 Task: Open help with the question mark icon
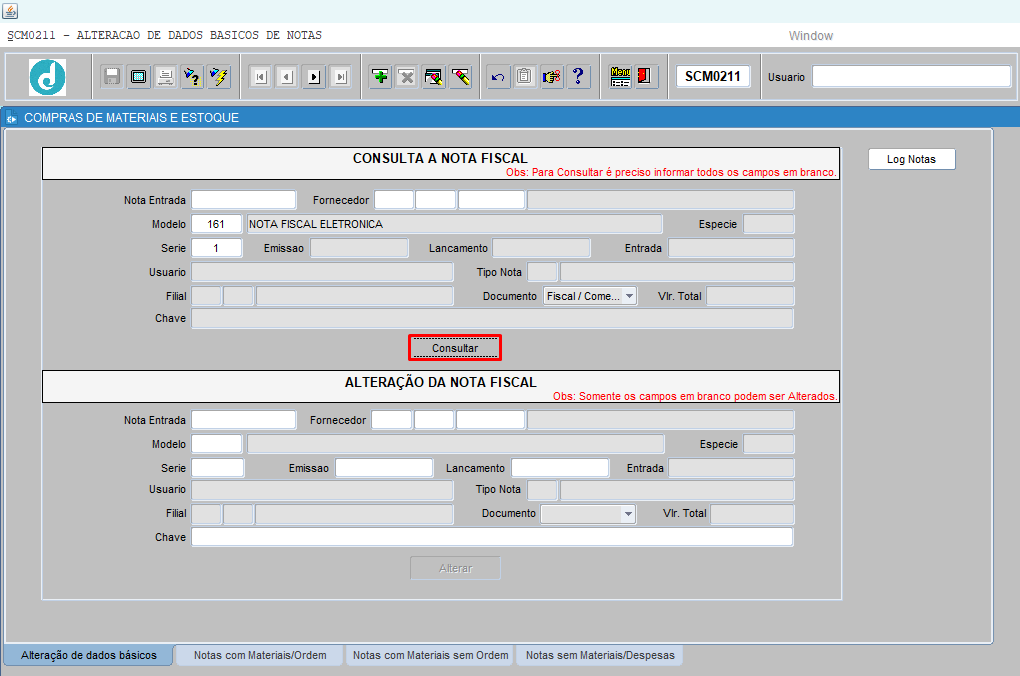579,77
